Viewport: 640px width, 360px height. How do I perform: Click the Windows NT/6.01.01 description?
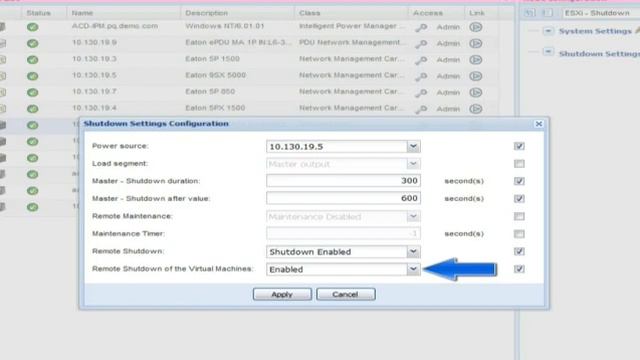click(224, 26)
